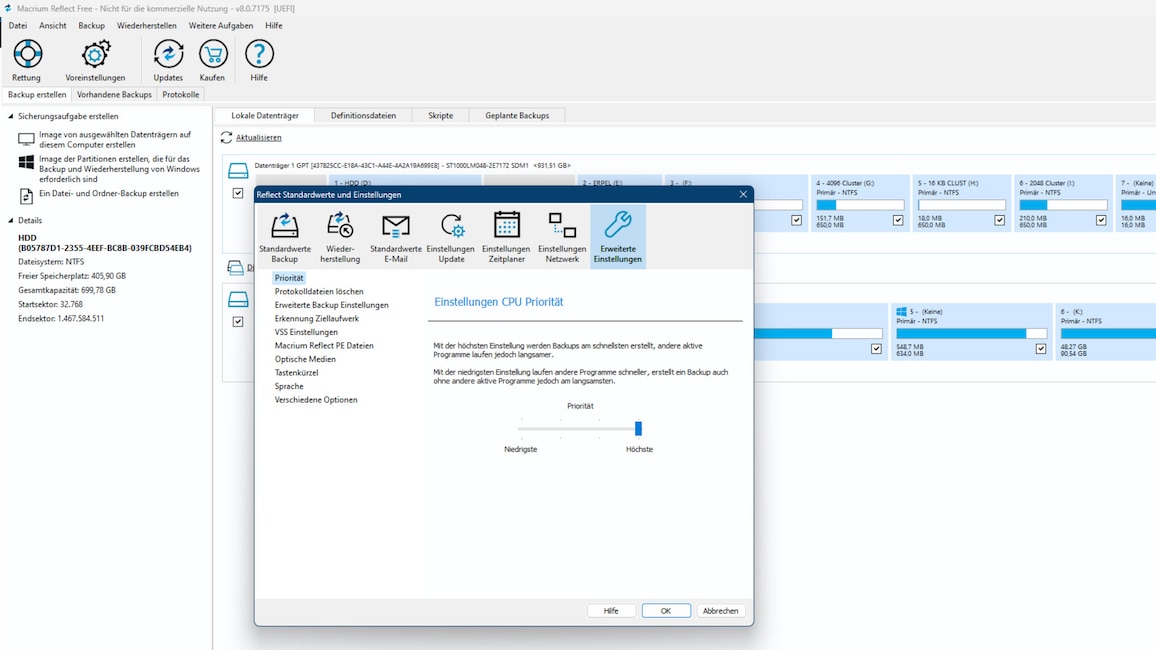Open the Hilfe menu in menu bar
Screen dimensions: 1156x650
(x=274, y=25)
